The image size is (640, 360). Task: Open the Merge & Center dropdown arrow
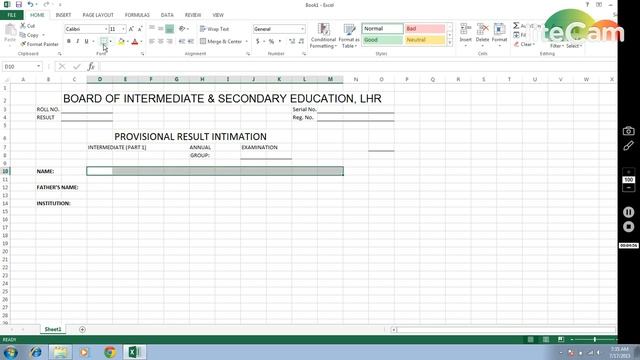click(247, 41)
